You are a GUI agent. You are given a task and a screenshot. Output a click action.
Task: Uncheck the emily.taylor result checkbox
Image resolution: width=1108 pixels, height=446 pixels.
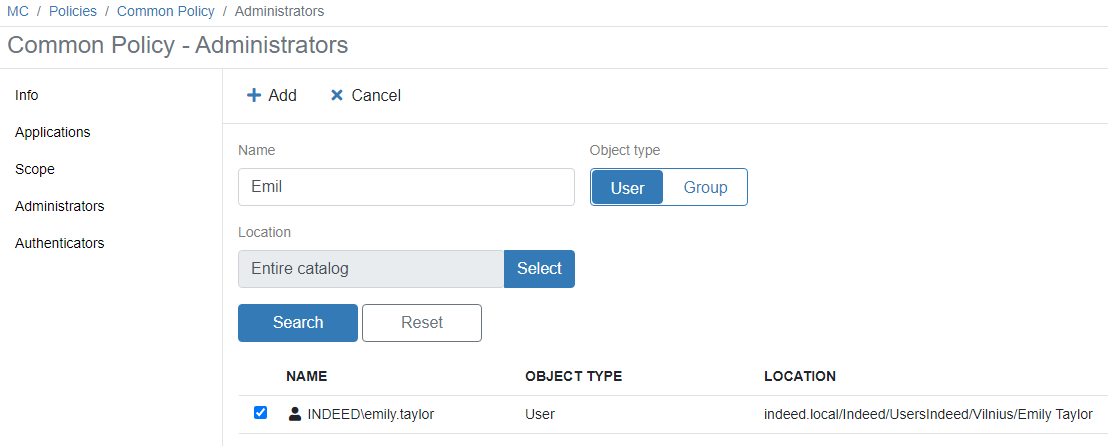coord(261,412)
